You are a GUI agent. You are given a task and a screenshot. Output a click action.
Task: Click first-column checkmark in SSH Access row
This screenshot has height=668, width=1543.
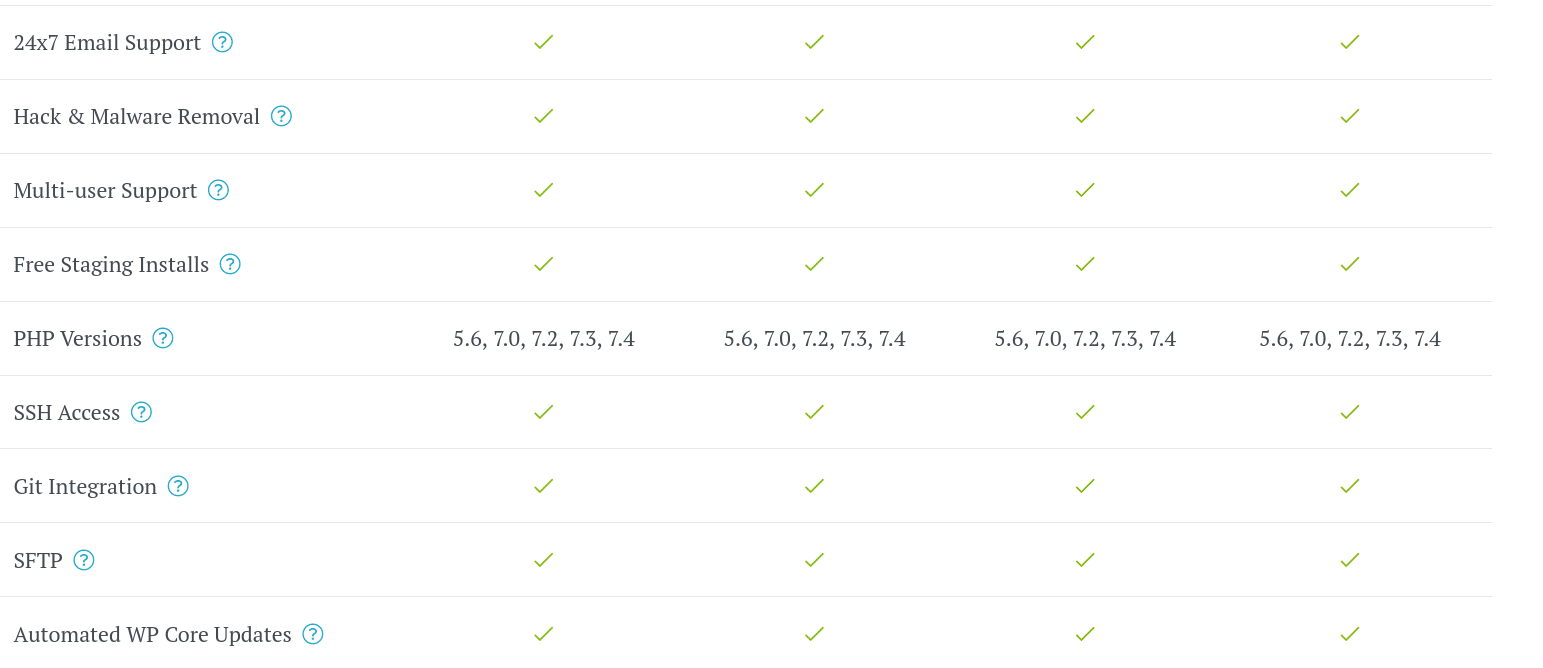[543, 412]
